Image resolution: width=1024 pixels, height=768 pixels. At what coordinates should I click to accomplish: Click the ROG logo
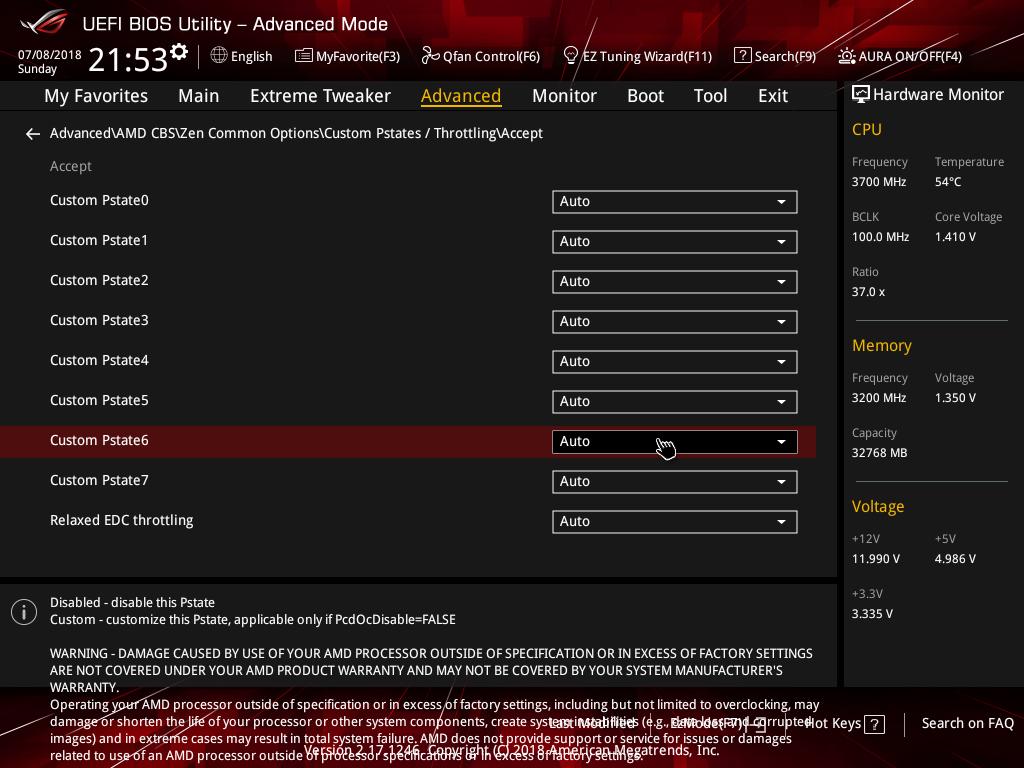click(x=43, y=22)
